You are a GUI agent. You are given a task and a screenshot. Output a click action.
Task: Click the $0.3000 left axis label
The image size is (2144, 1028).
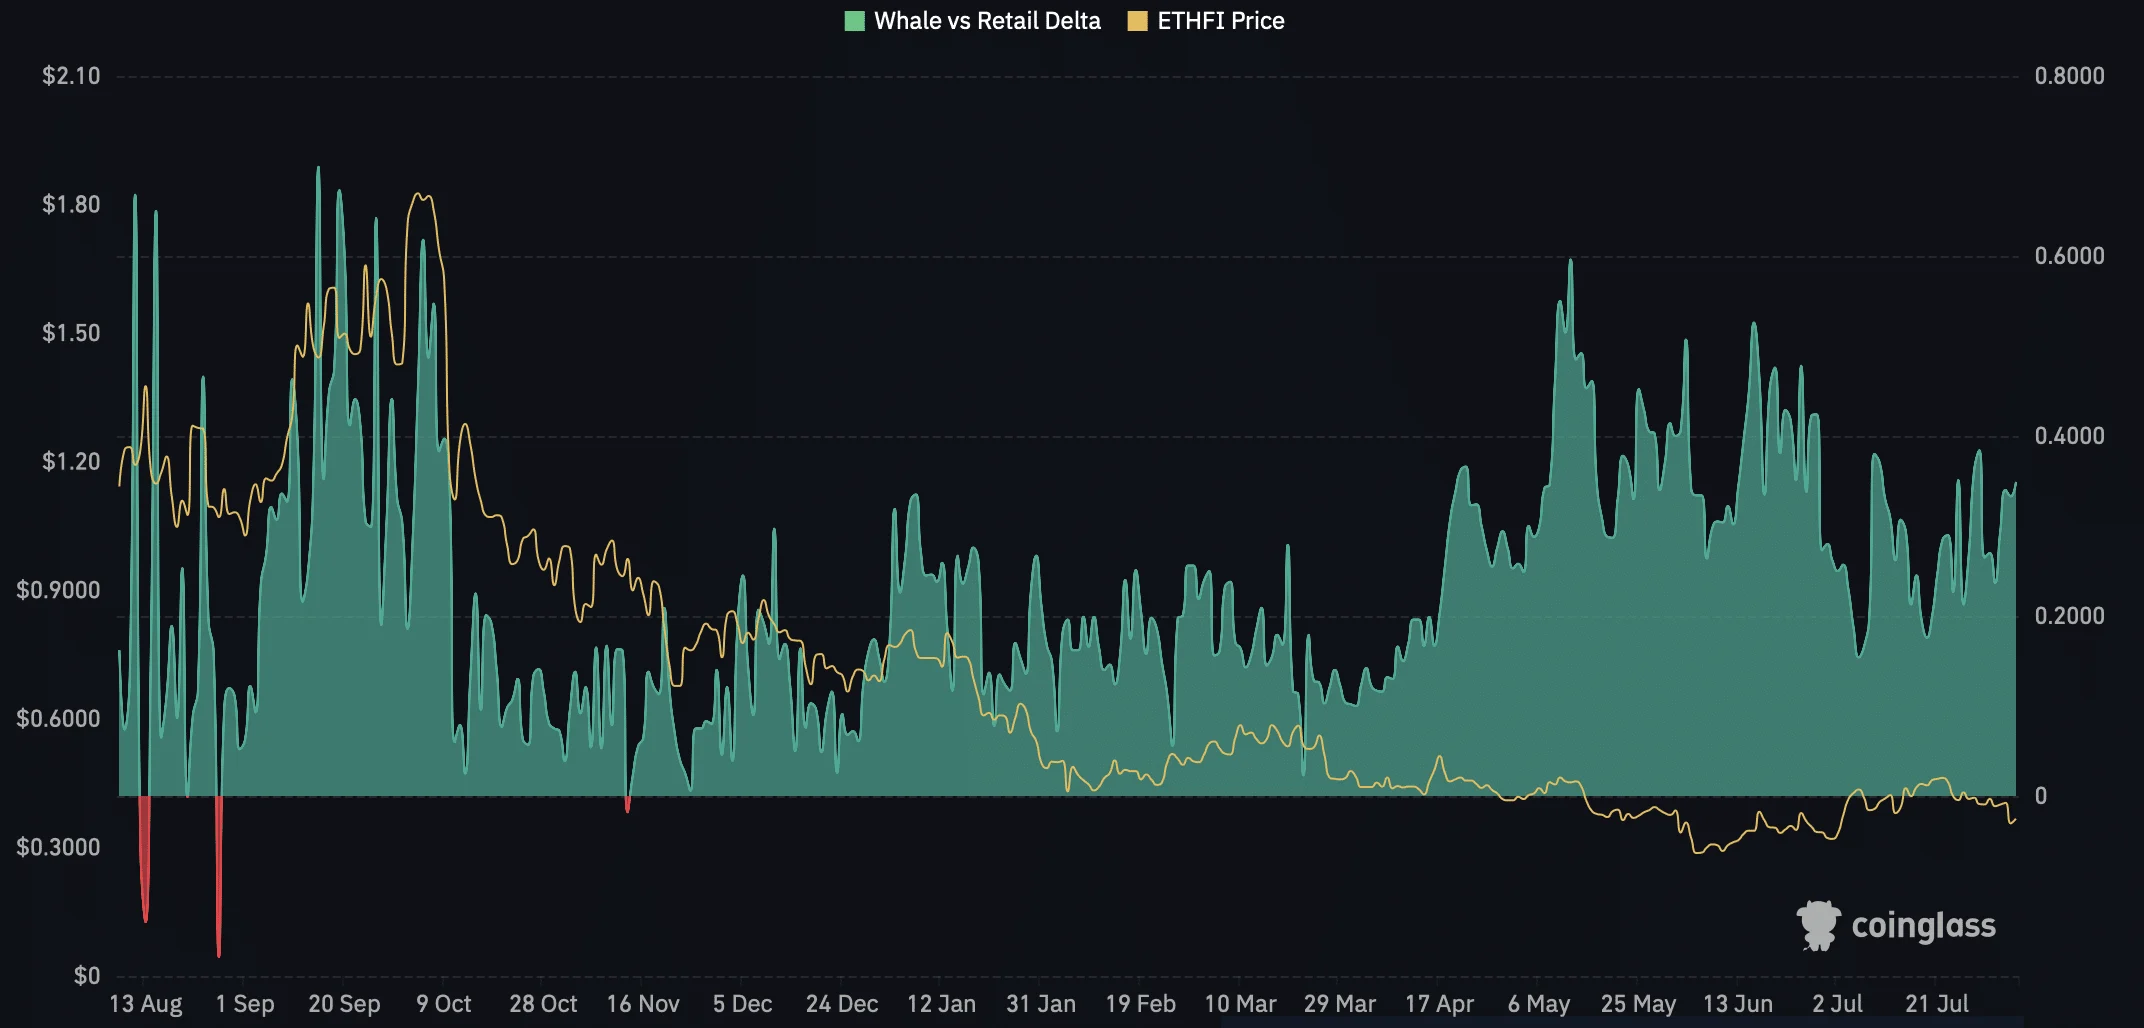(59, 847)
